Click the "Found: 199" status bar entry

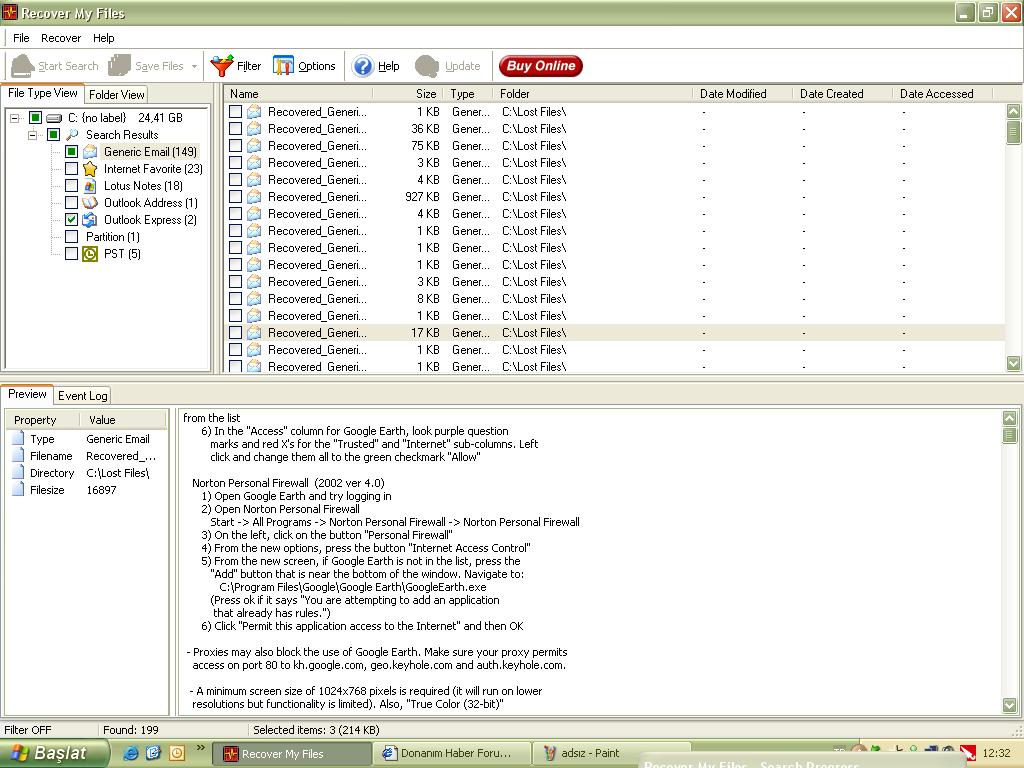tap(131, 730)
